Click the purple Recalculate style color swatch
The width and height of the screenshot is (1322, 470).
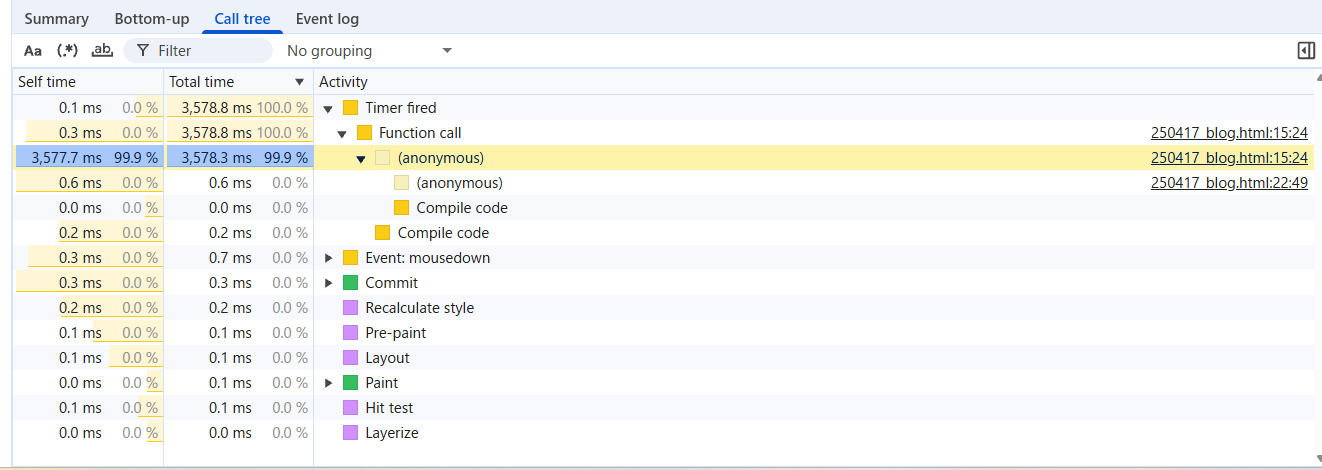tap(350, 308)
